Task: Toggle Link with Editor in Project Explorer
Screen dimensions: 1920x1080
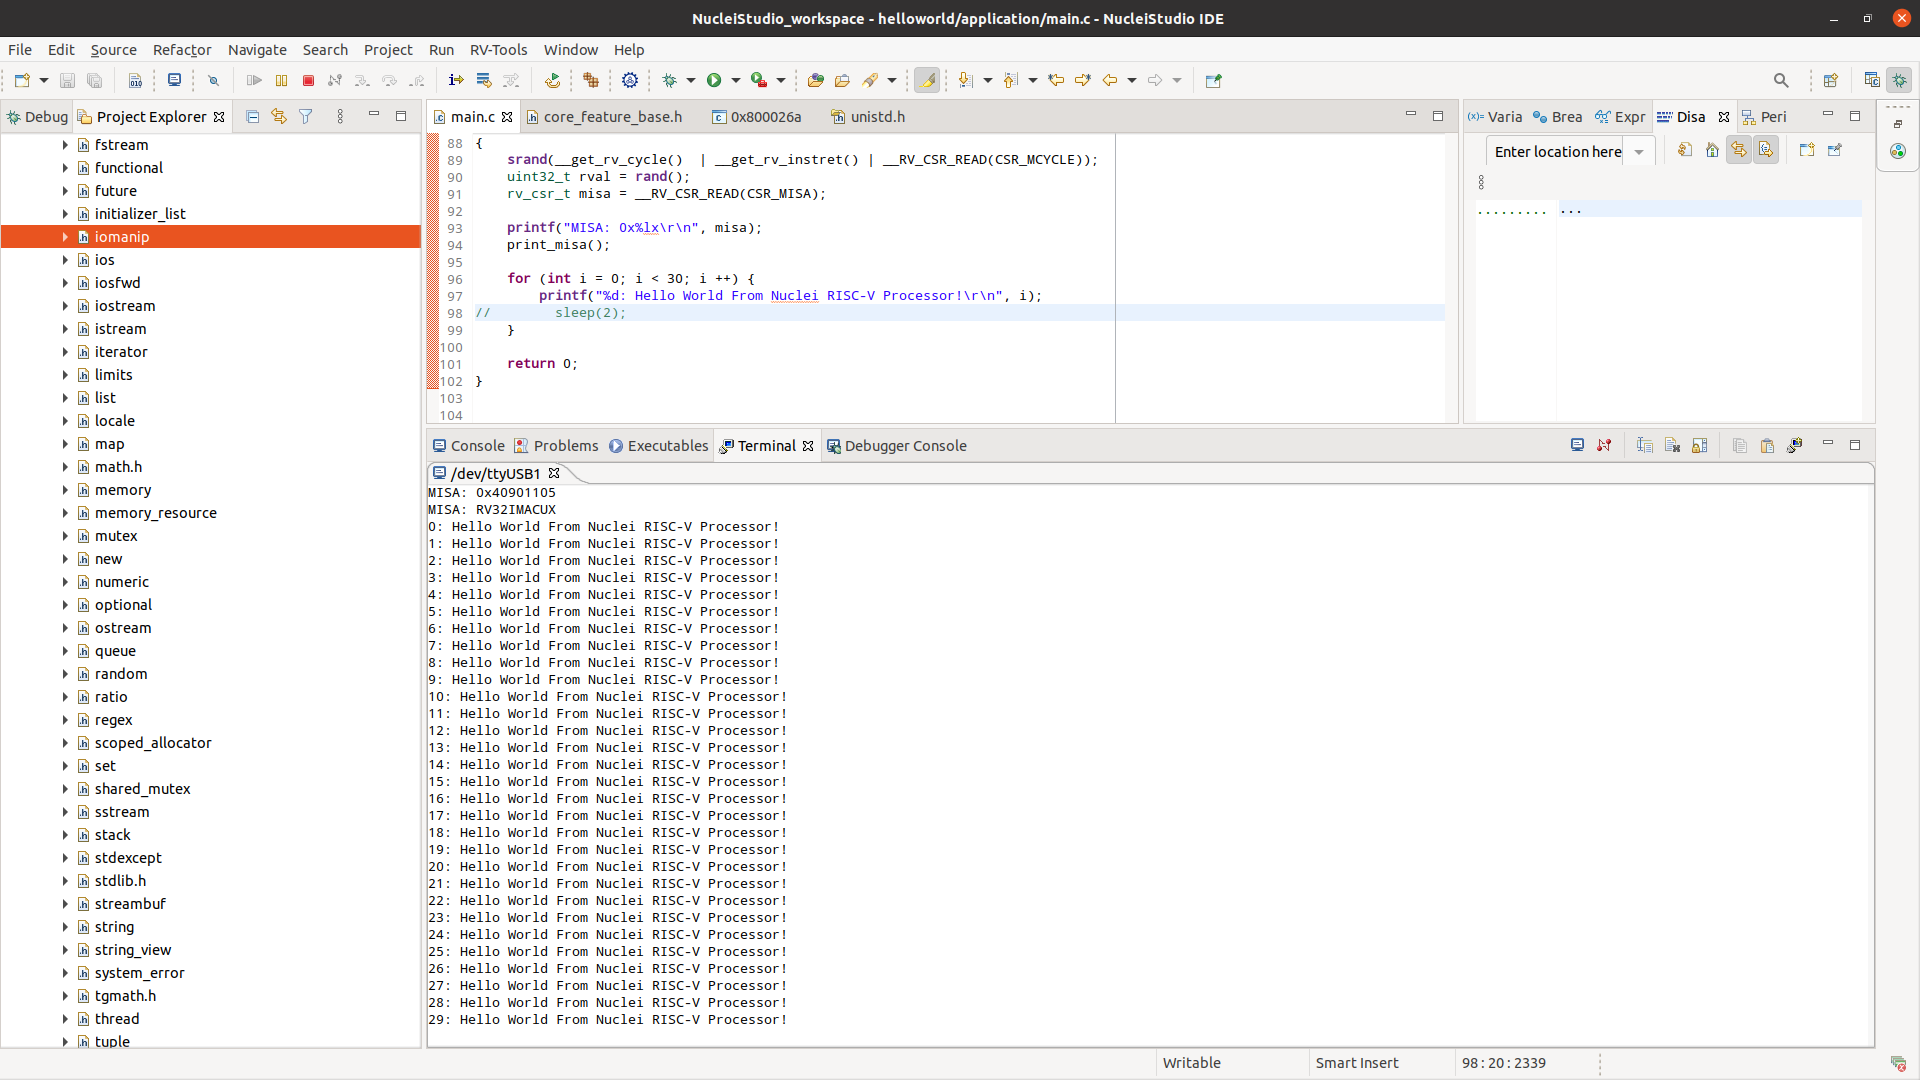Action: (x=279, y=117)
